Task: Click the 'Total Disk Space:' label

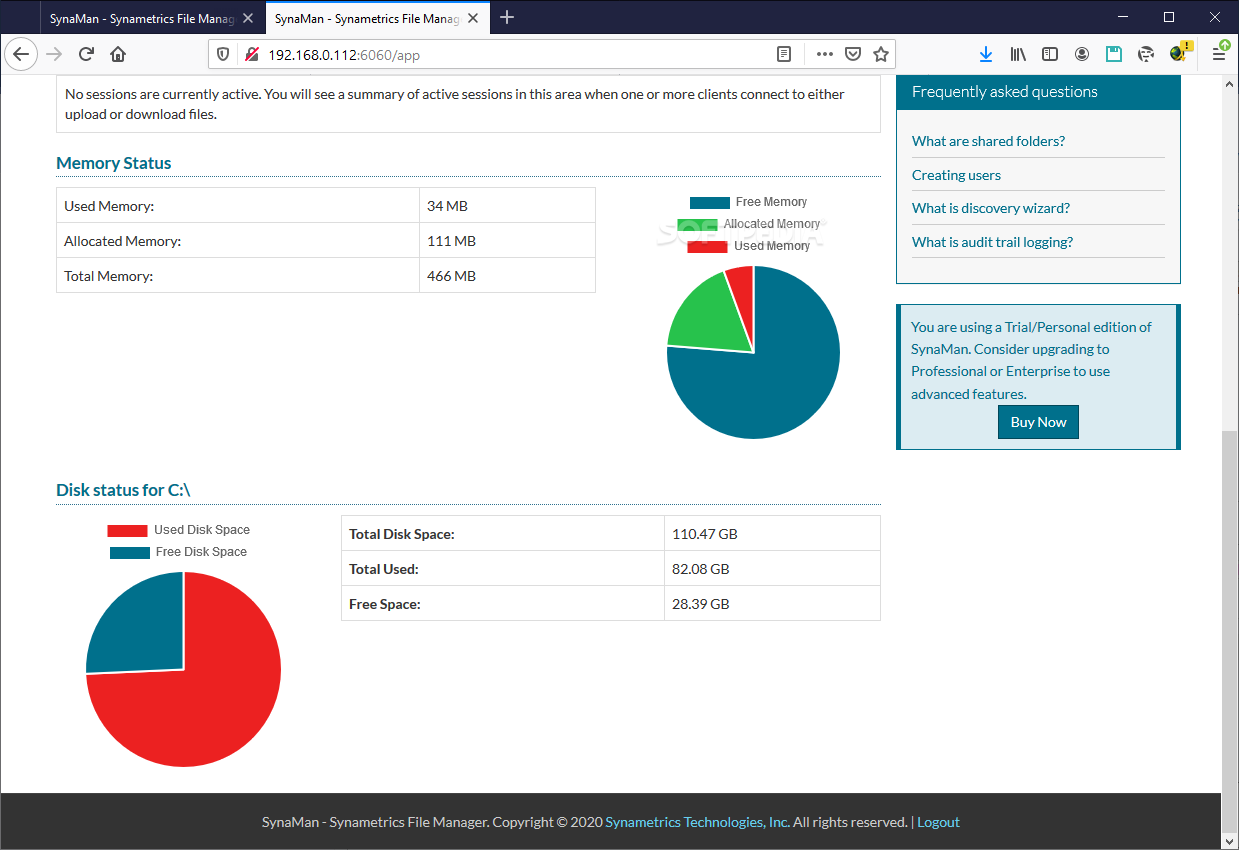Action: tap(402, 534)
